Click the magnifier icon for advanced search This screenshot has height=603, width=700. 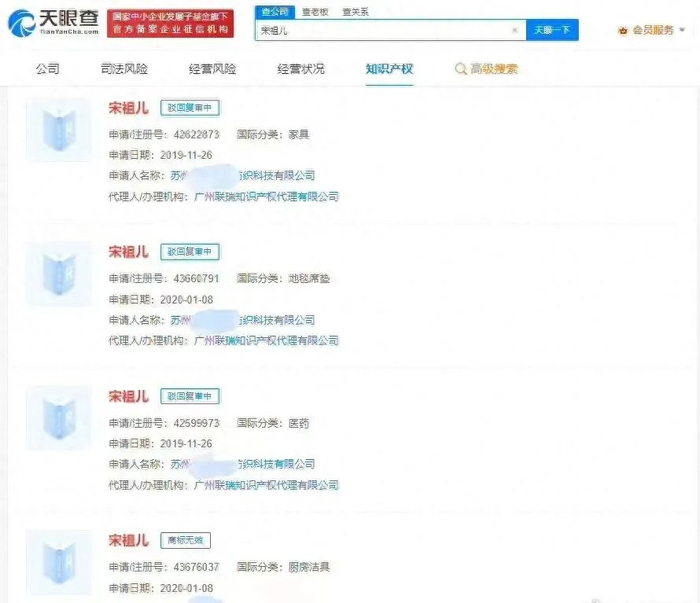point(460,69)
